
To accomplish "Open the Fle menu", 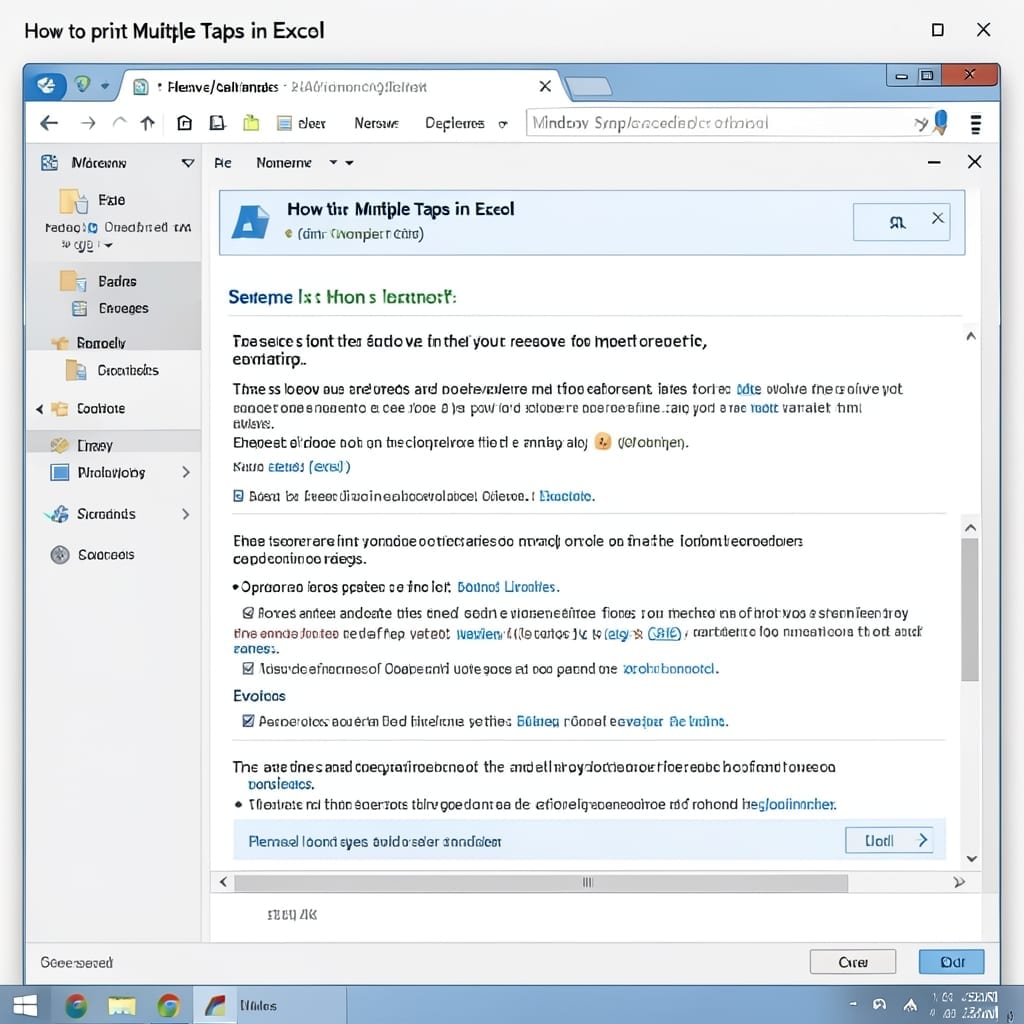I will pyautogui.click(x=223, y=163).
